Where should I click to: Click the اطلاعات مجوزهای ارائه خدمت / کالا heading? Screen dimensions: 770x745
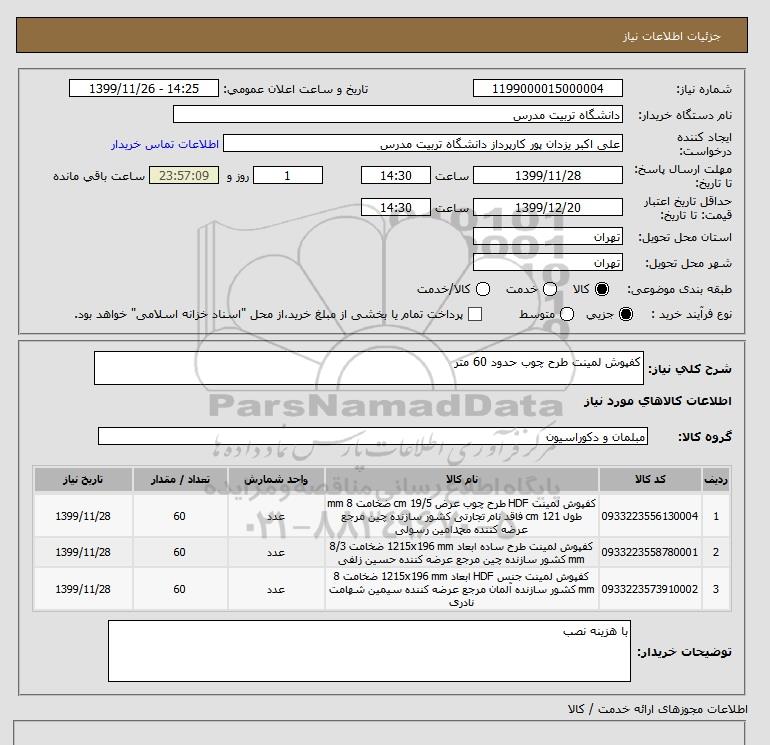(658, 709)
